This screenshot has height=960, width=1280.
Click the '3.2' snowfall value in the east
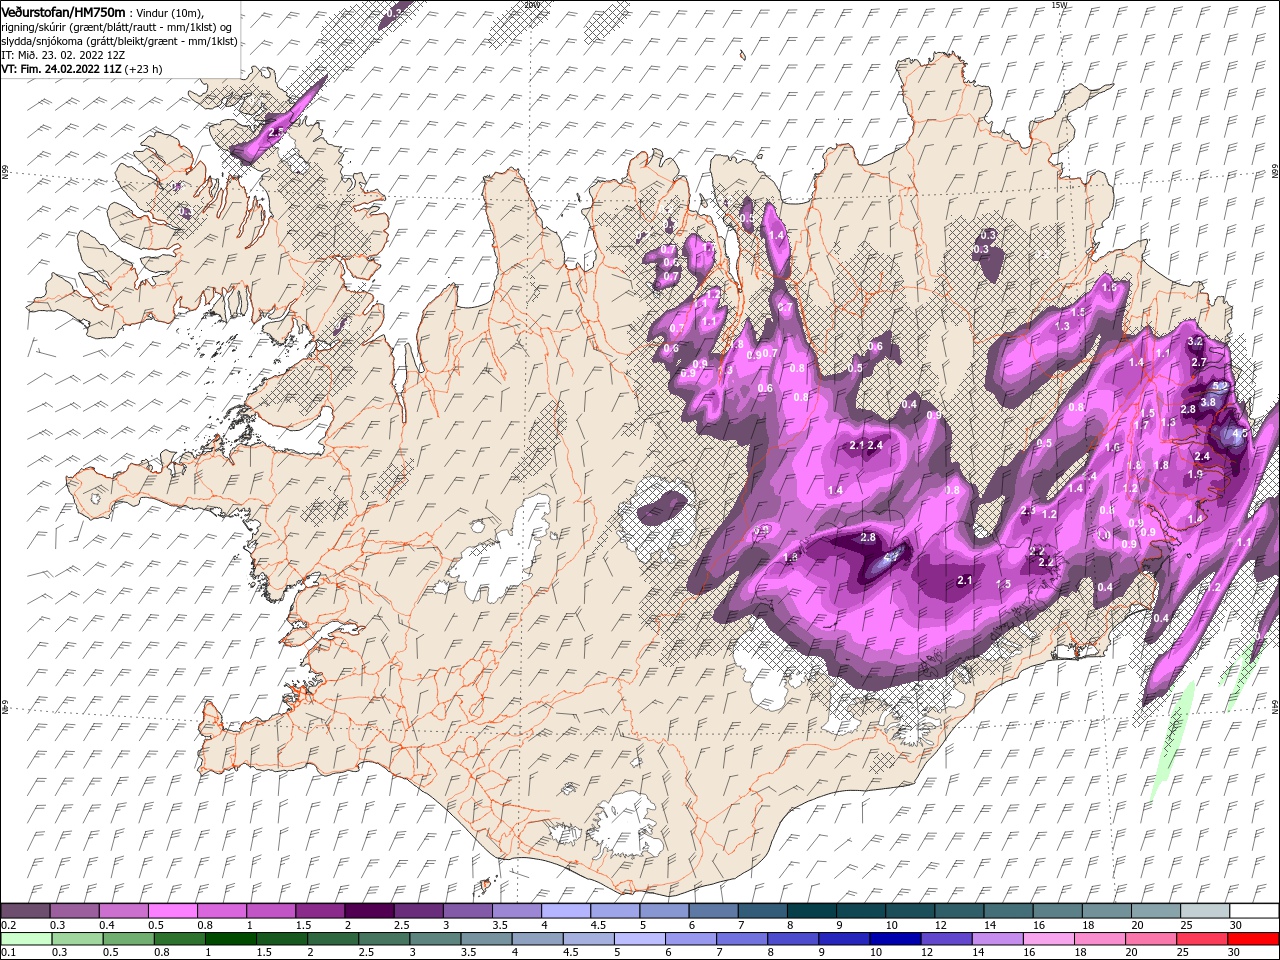click(x=1194, y=341)
